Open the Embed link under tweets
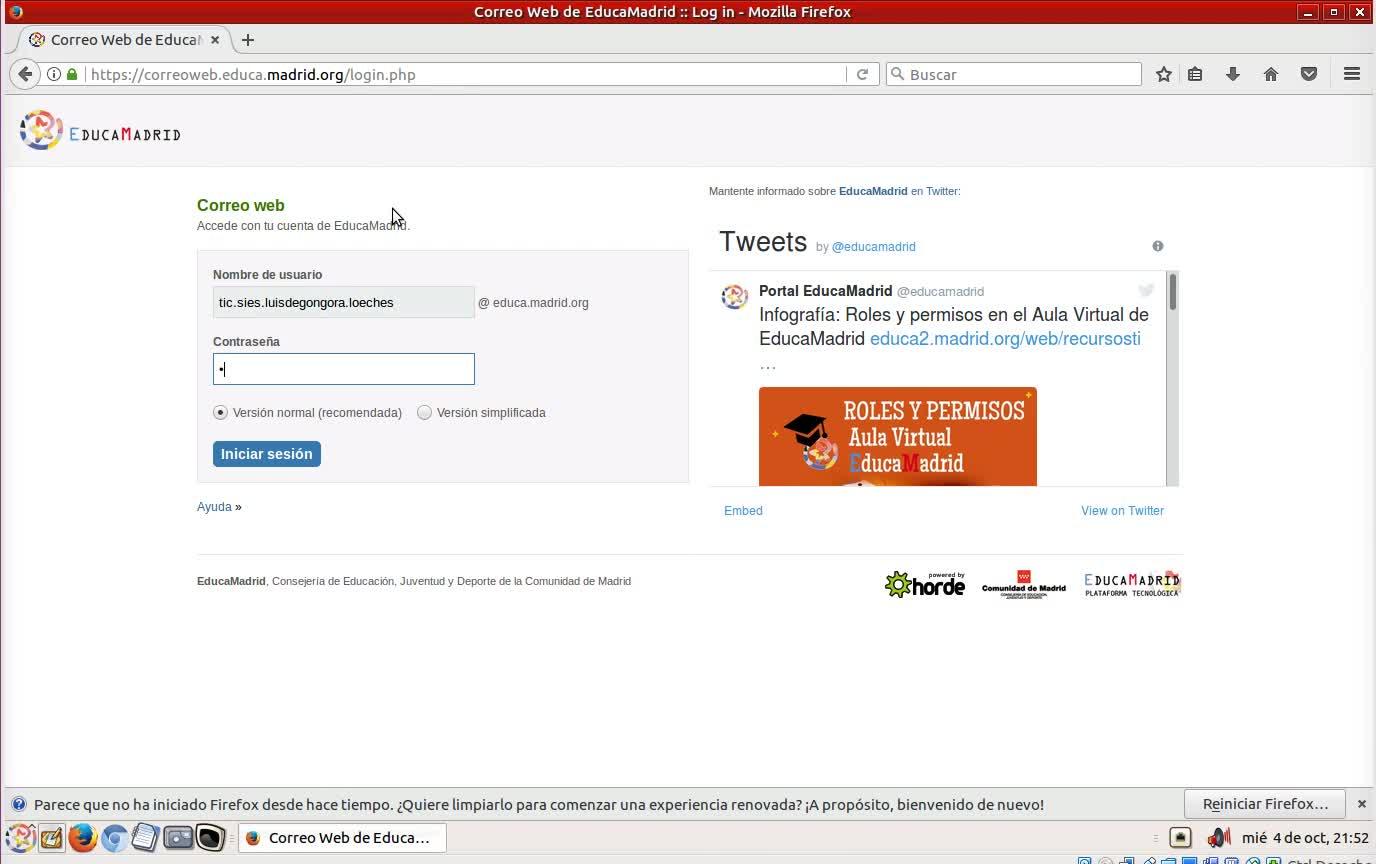The image size is (1376, 864). pos(743,511)
